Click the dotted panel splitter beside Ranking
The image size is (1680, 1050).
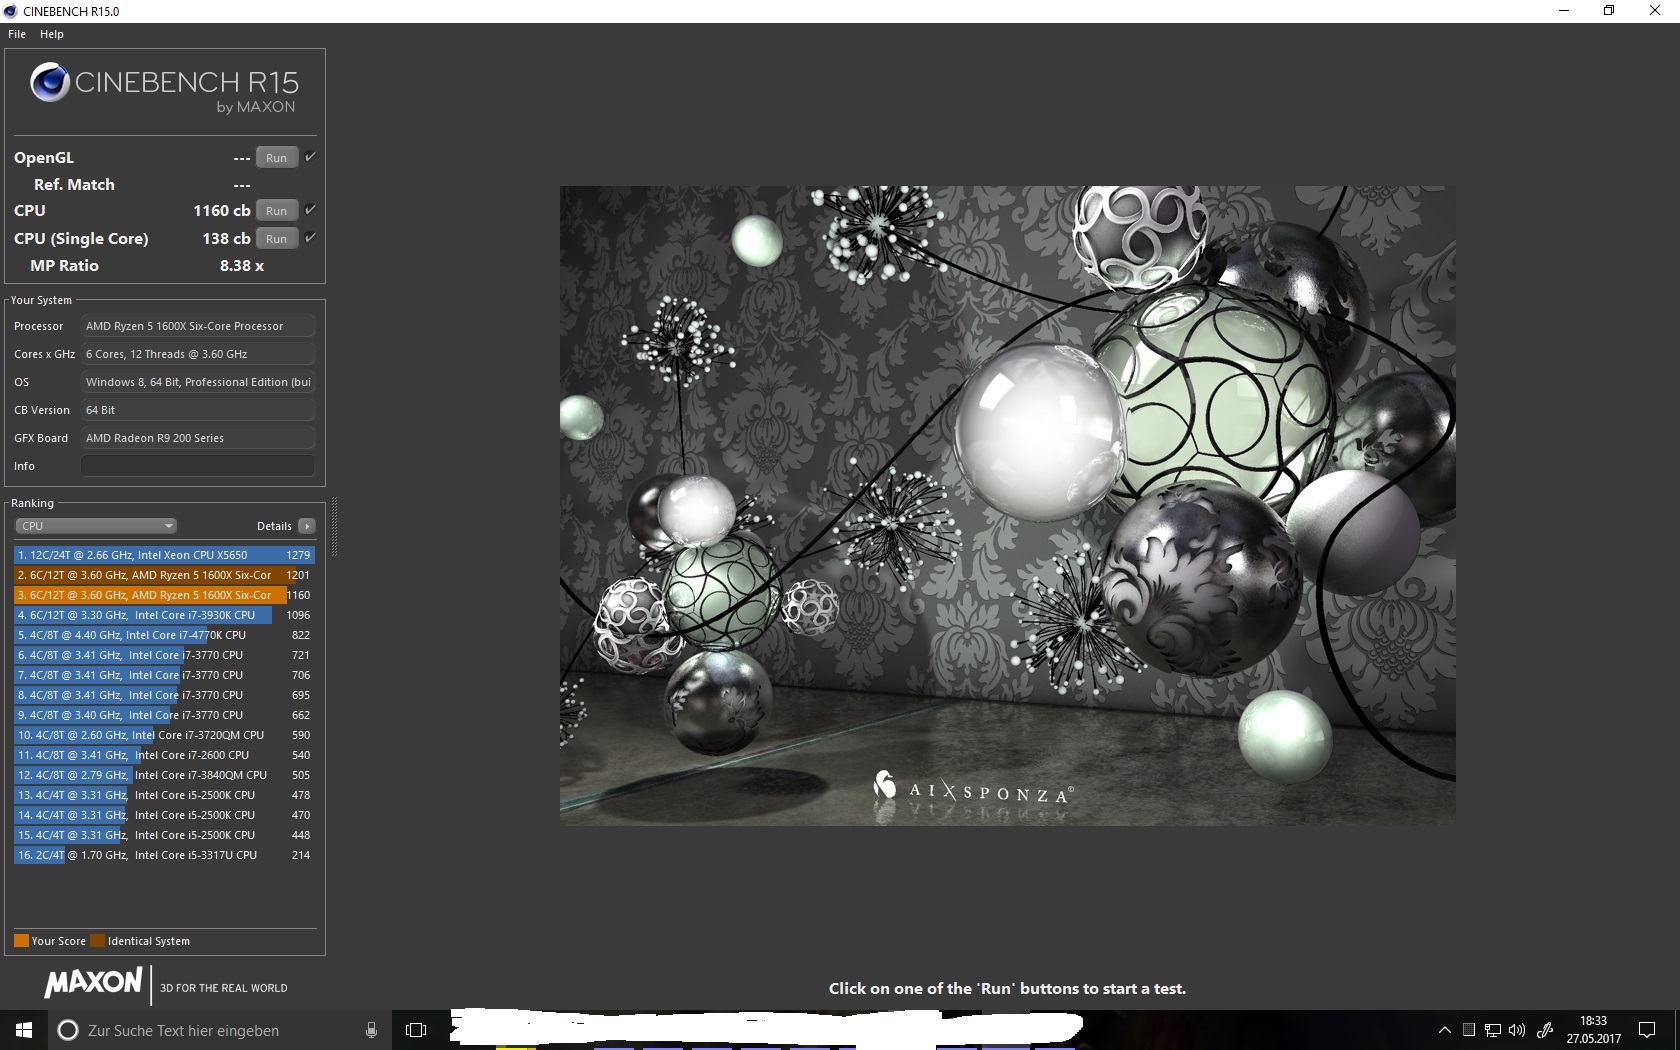click(334, 527)
